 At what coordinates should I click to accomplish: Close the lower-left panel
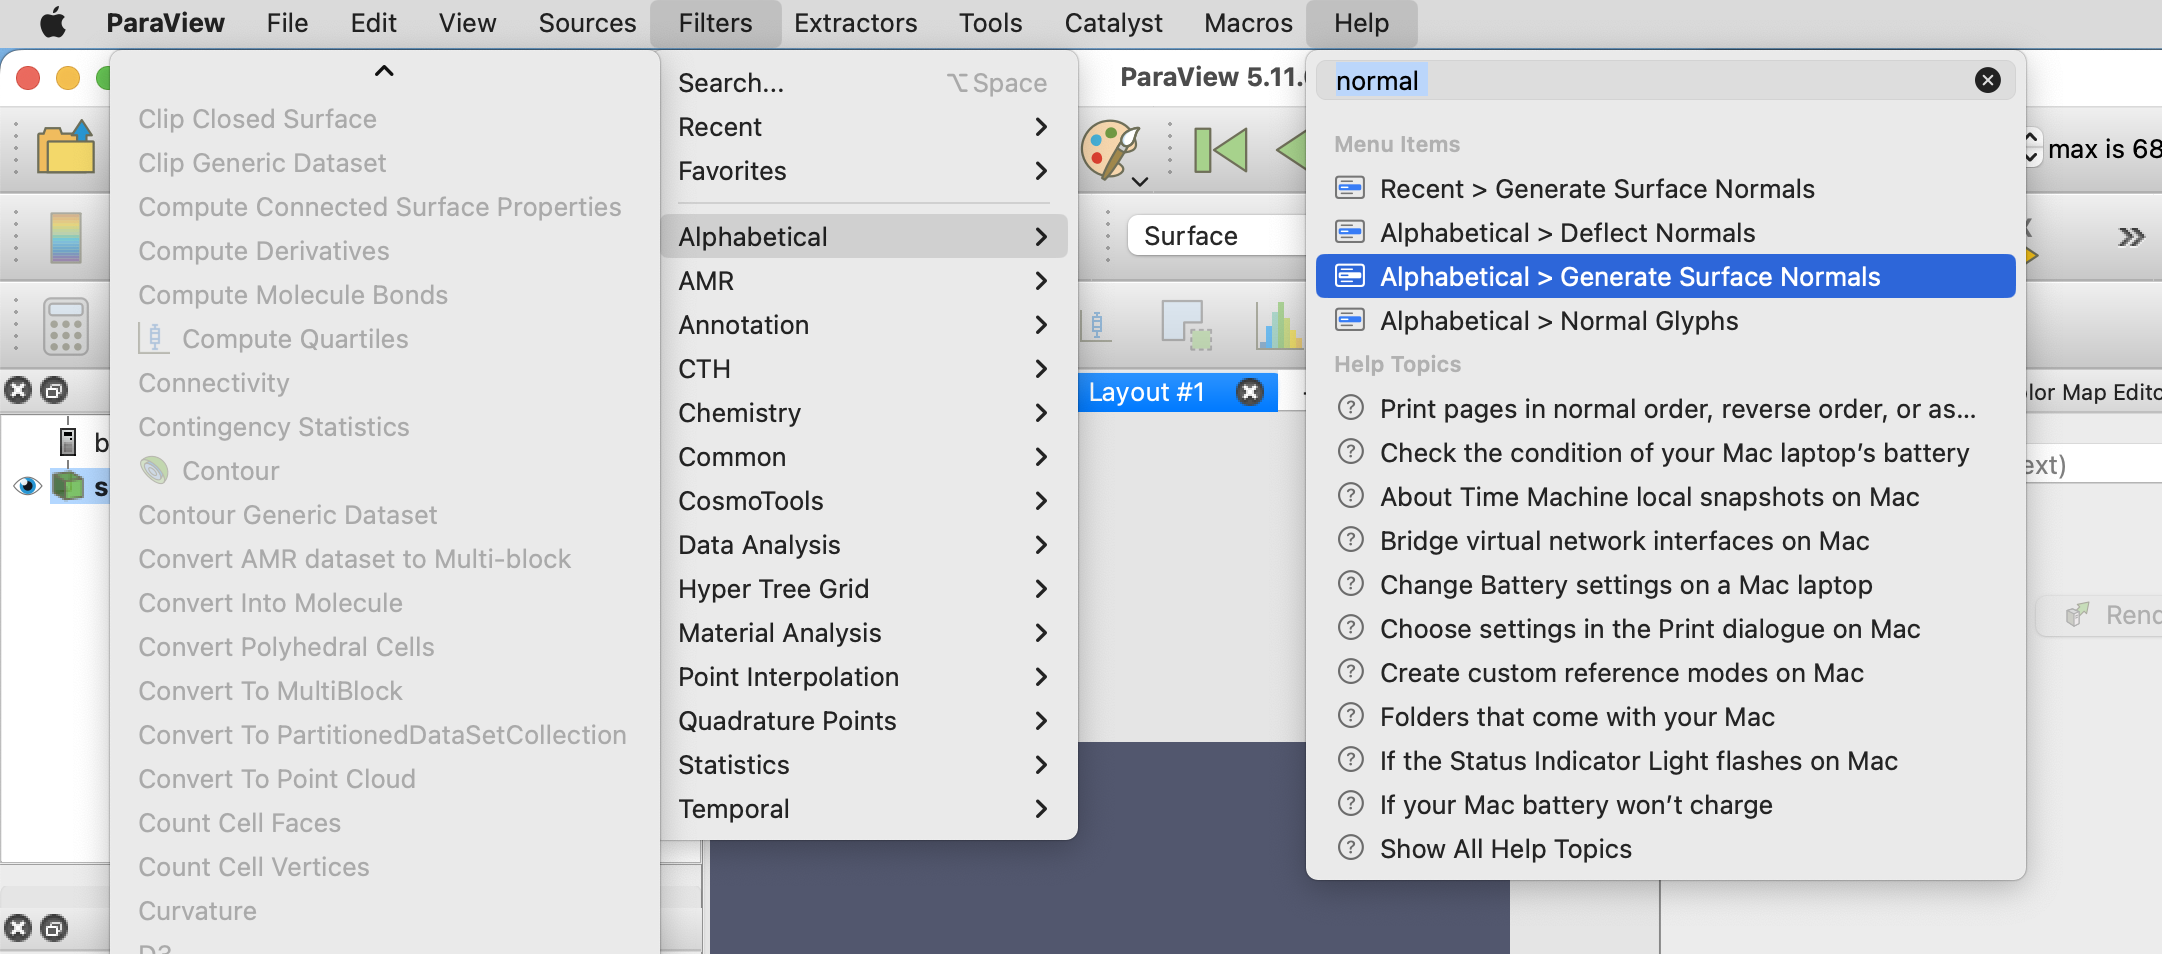point(18,928)
